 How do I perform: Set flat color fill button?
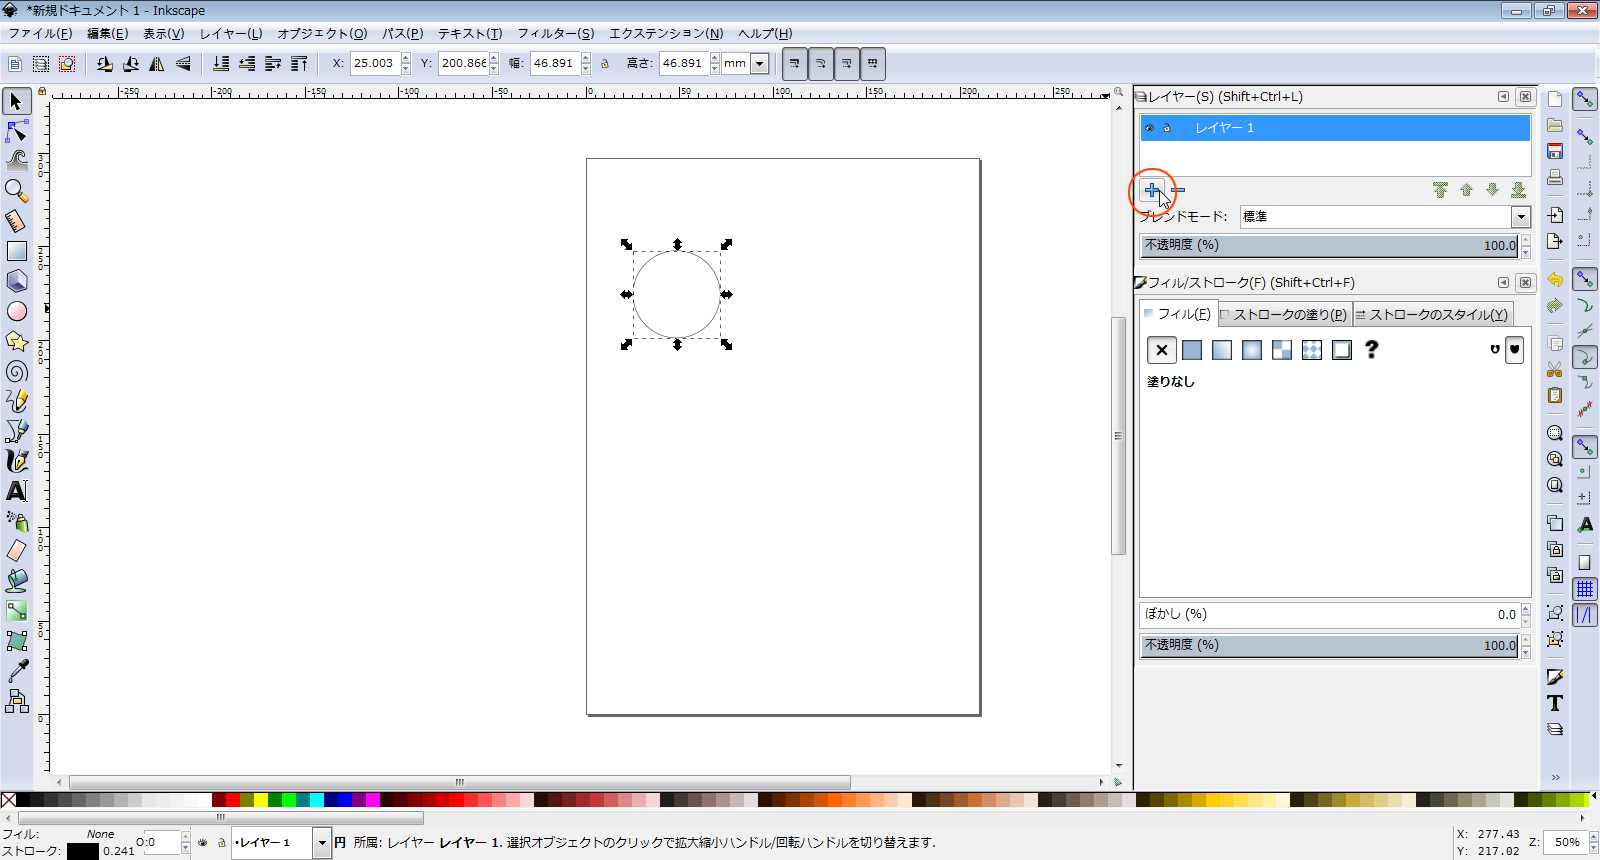(x=1192, y=350)
